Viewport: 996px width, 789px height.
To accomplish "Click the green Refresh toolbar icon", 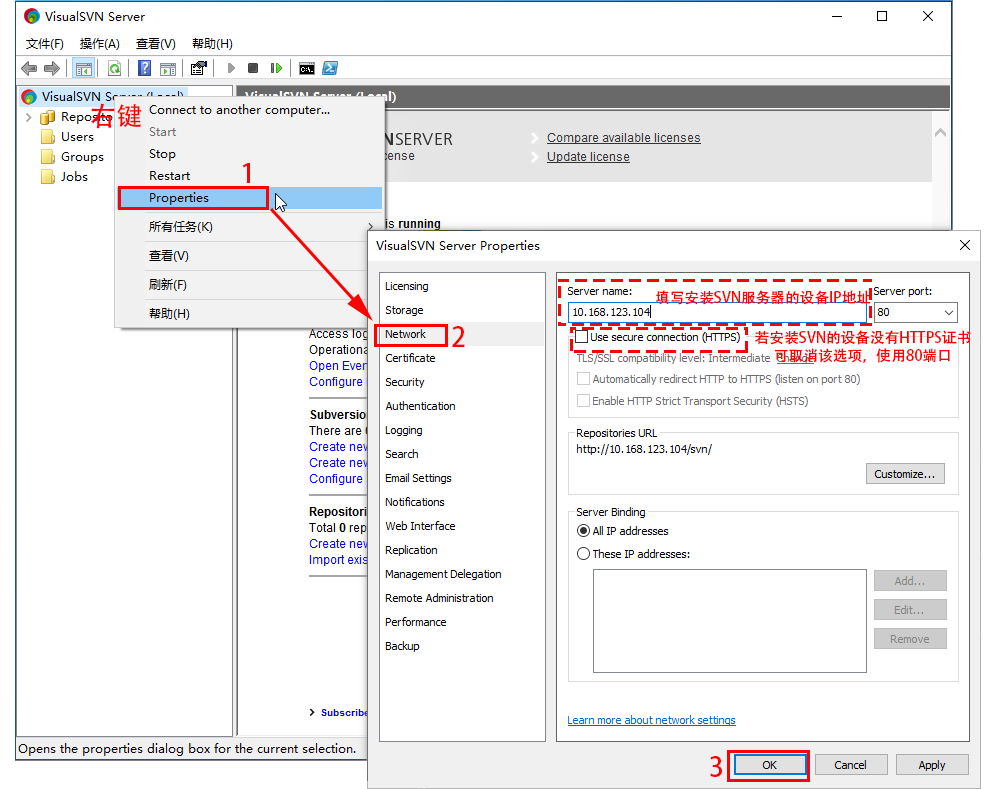I will coord(114,68).
